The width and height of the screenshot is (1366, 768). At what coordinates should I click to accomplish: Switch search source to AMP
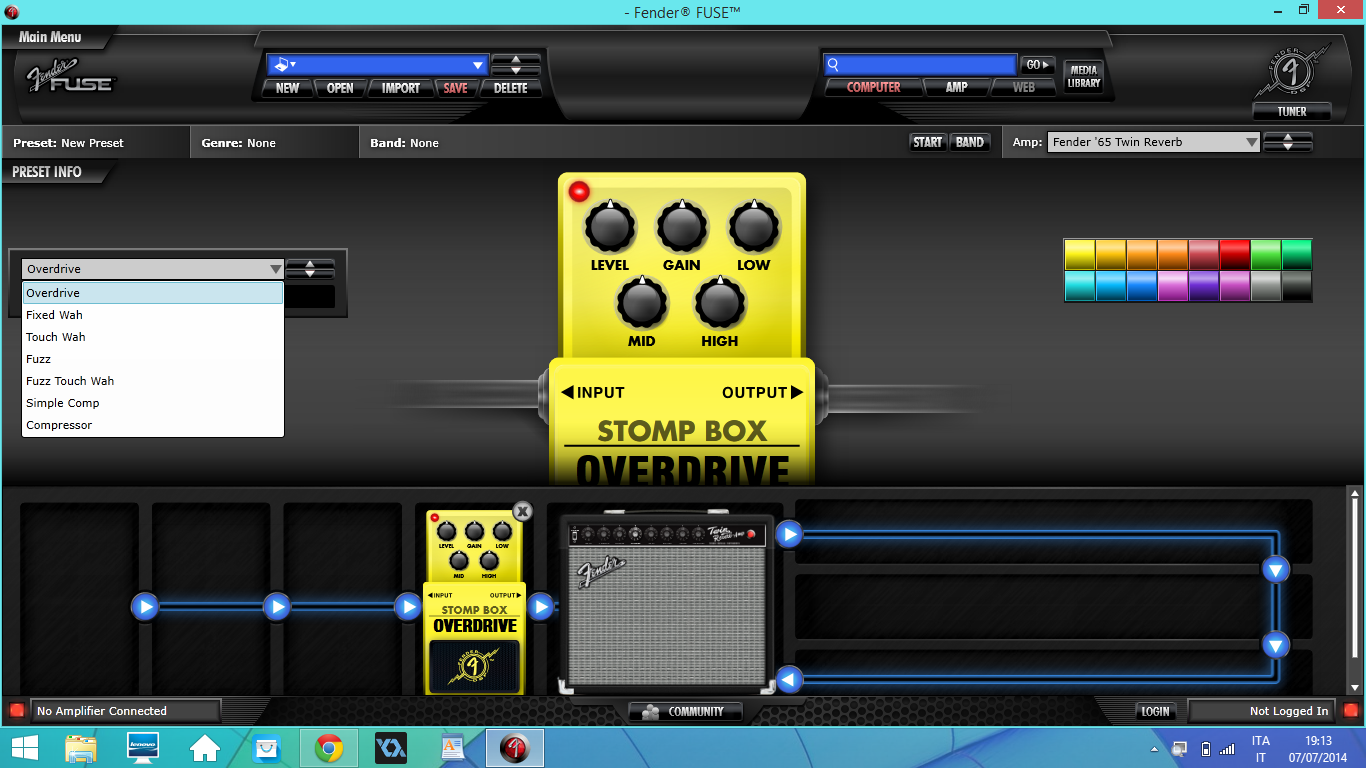[x=957, y=88]
